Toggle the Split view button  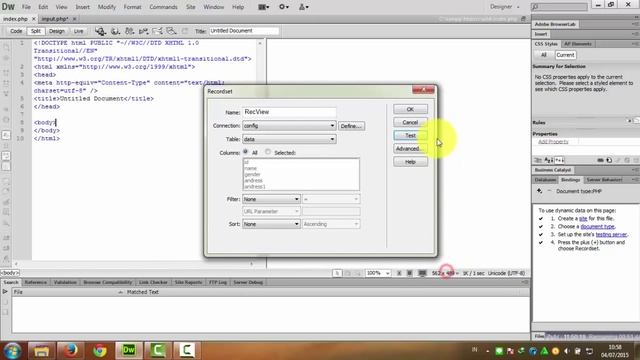pyautogui.click(x=36, y=31)
